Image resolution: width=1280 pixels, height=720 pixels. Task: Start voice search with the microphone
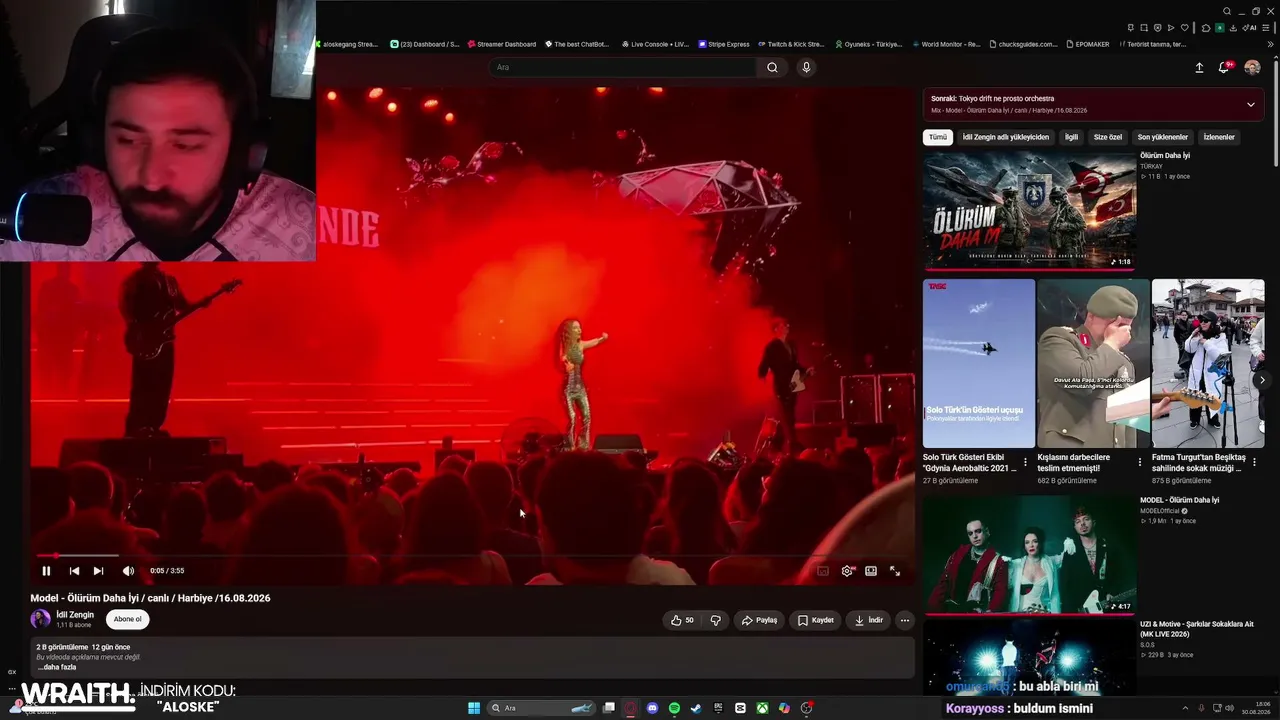tap(806, 67)
